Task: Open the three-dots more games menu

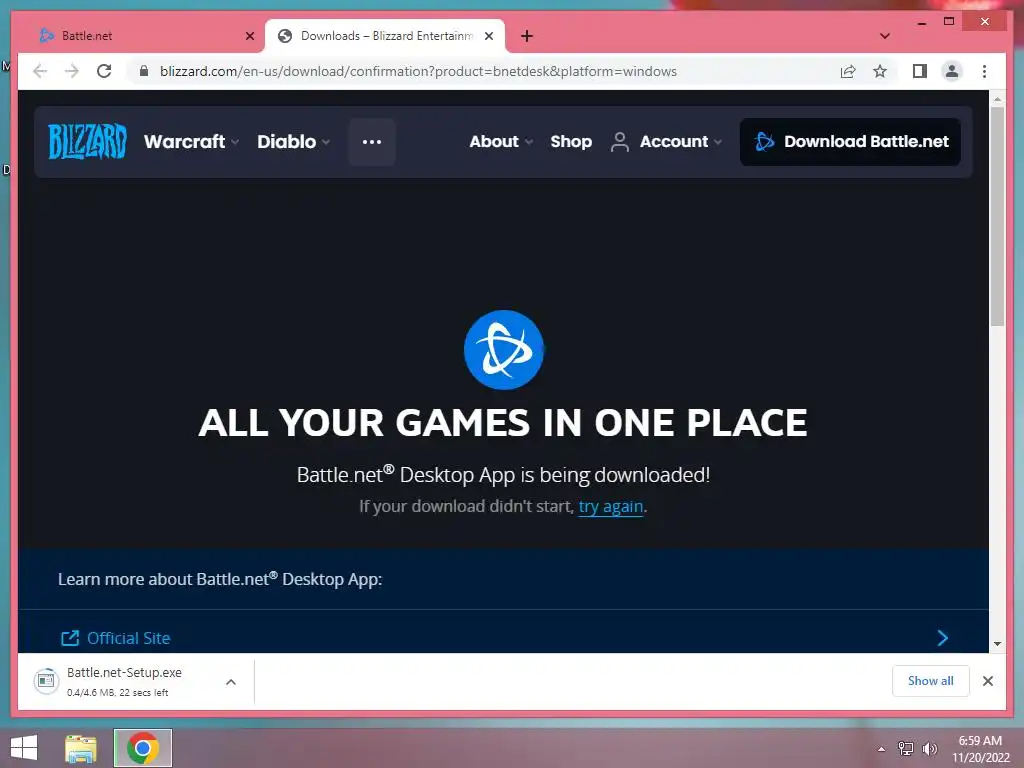Action: [372, 142]
